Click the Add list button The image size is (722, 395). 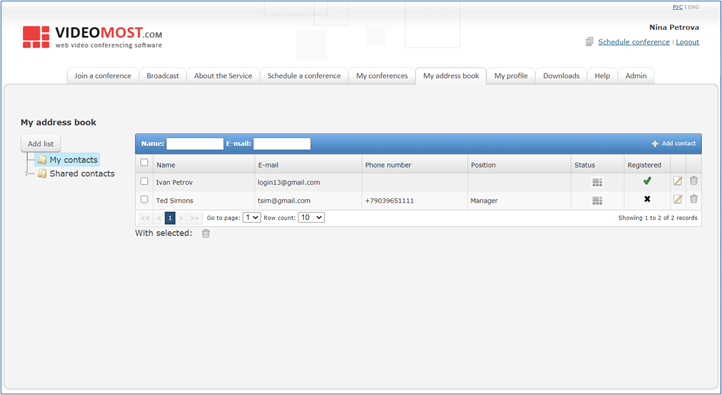(41, 144)
